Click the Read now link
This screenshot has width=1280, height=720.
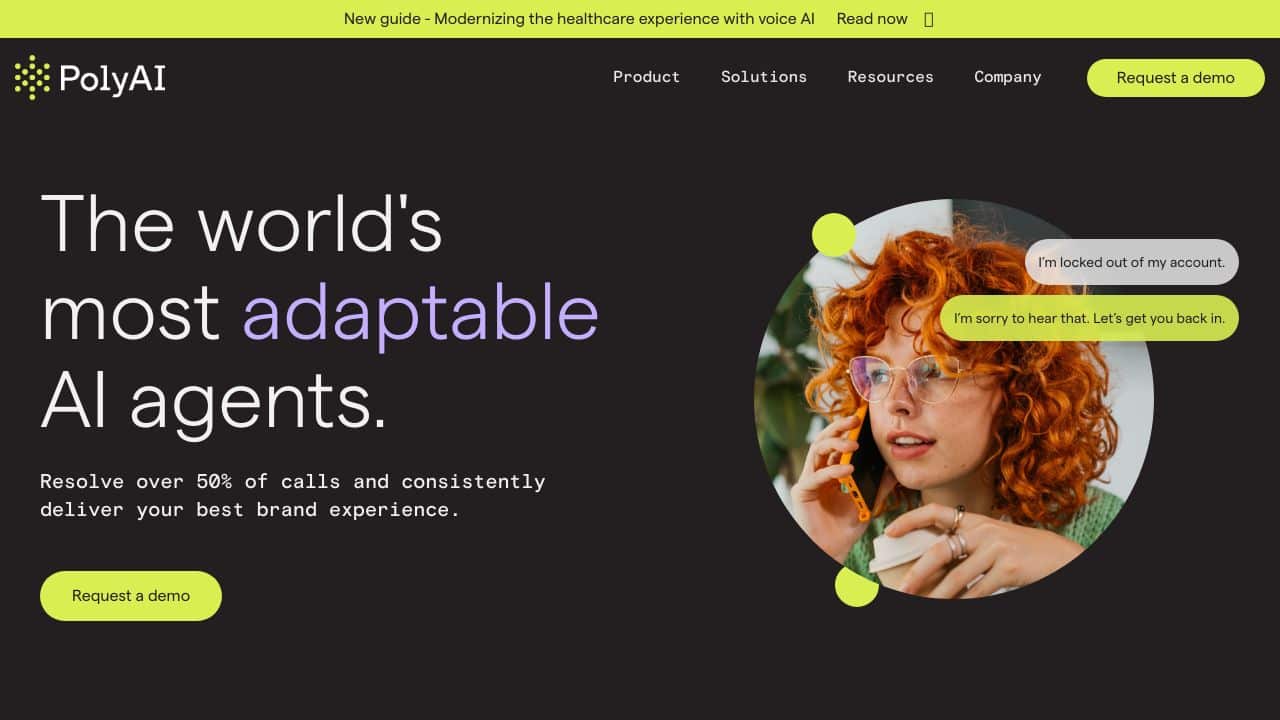(872, 19)
